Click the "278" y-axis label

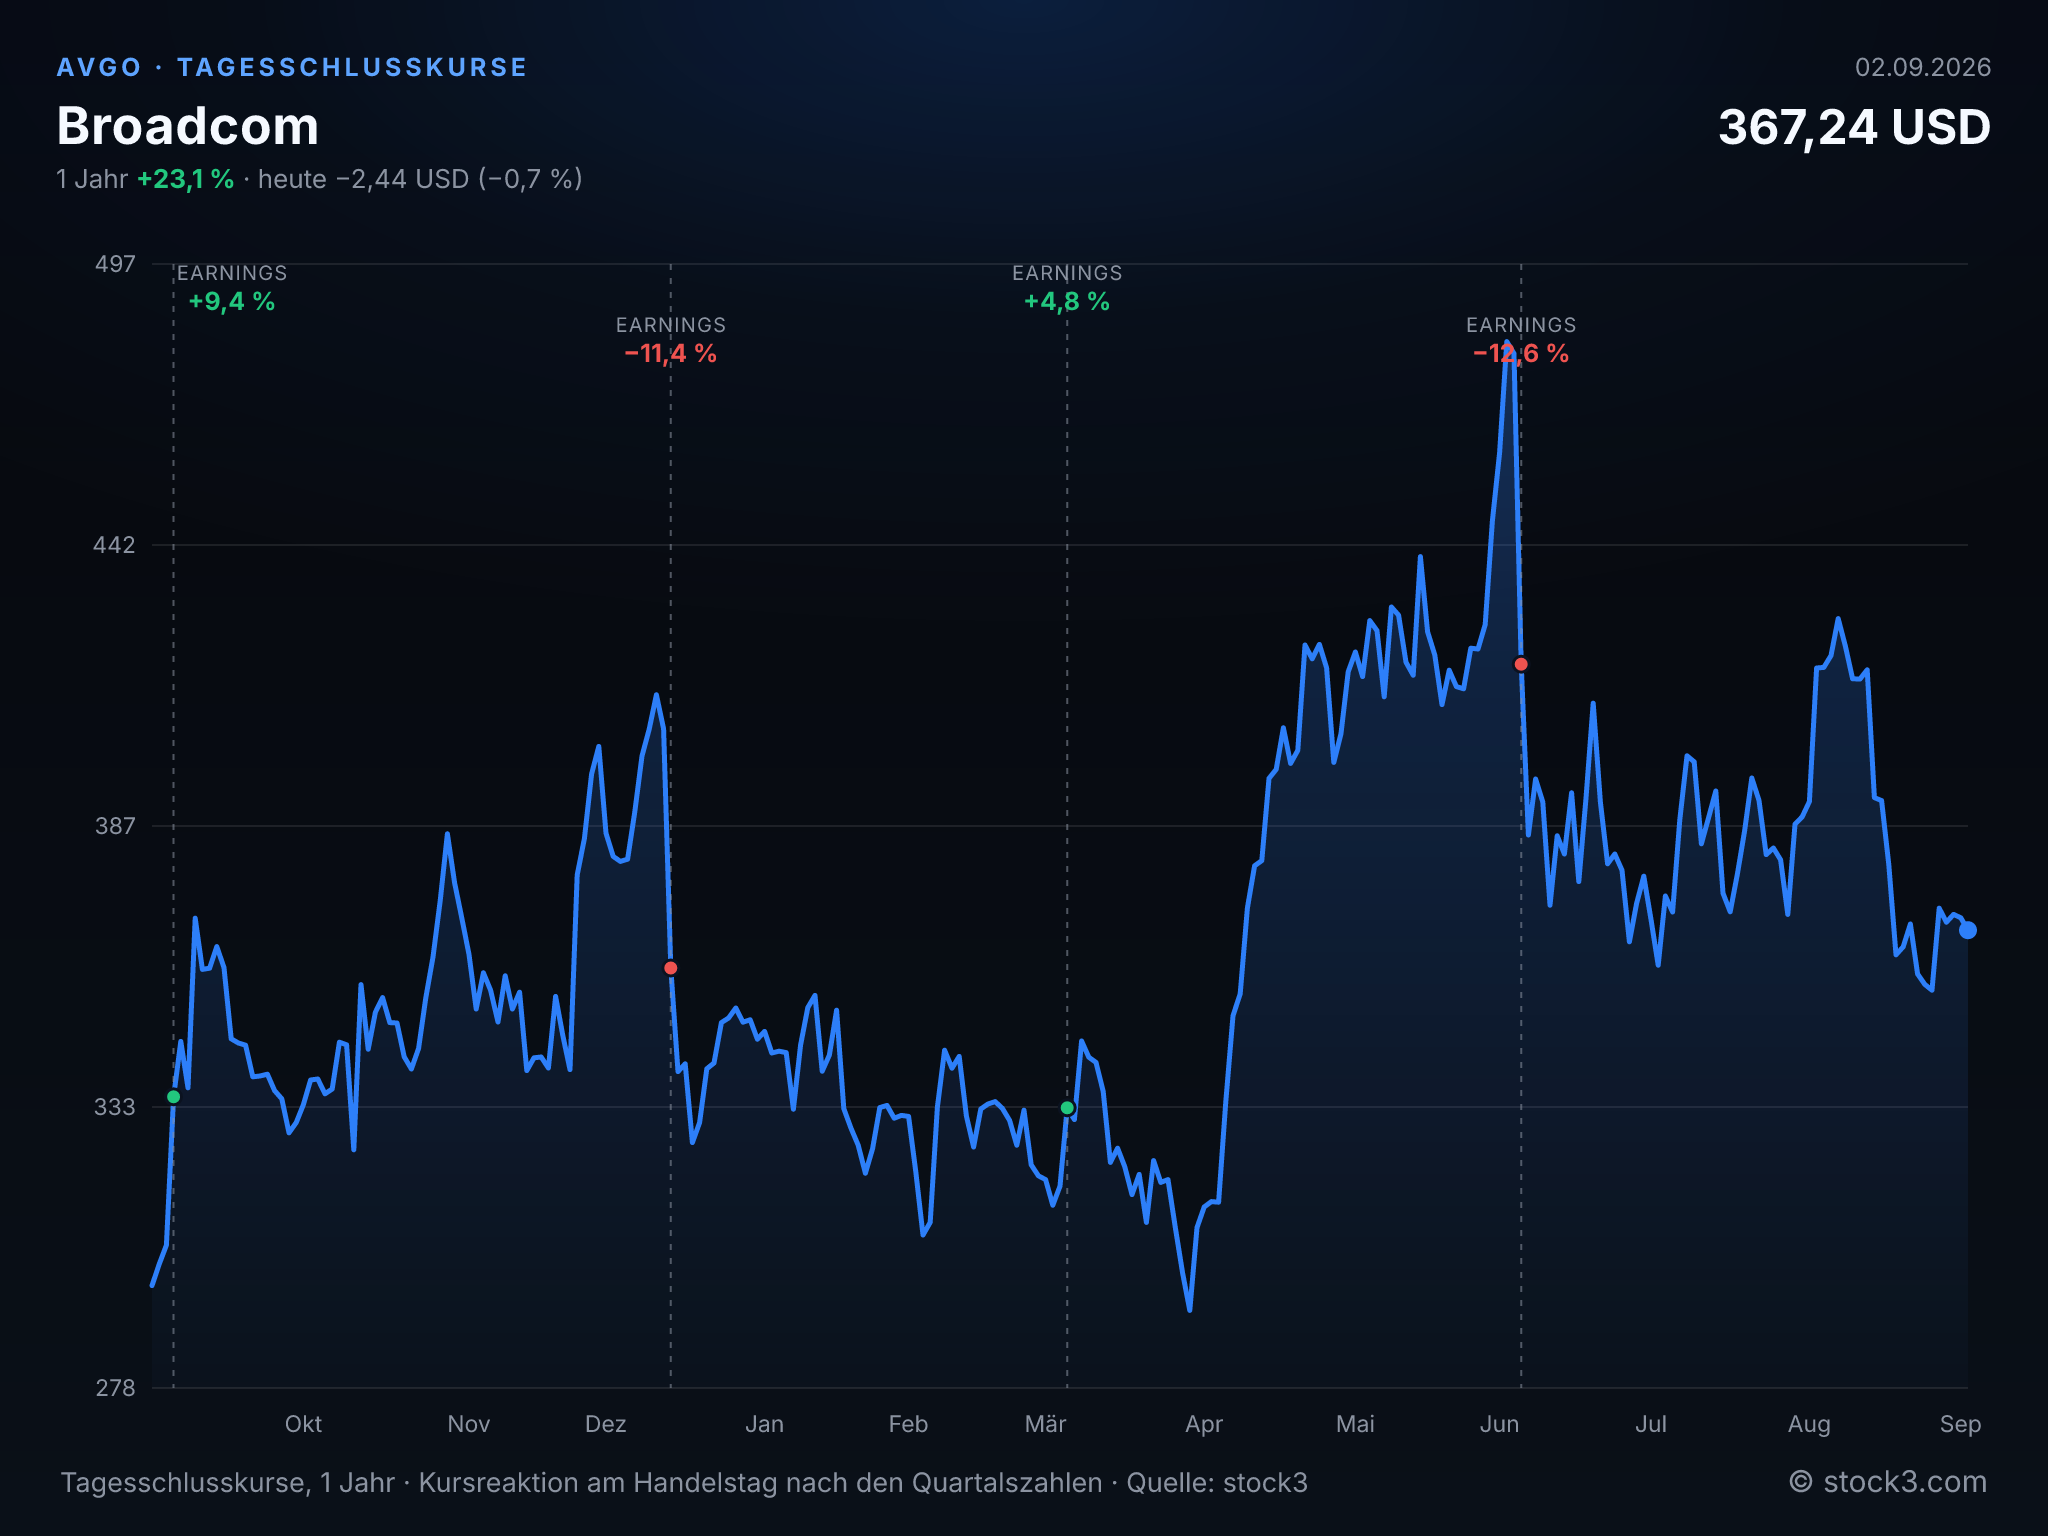[x=115, y=1388]
